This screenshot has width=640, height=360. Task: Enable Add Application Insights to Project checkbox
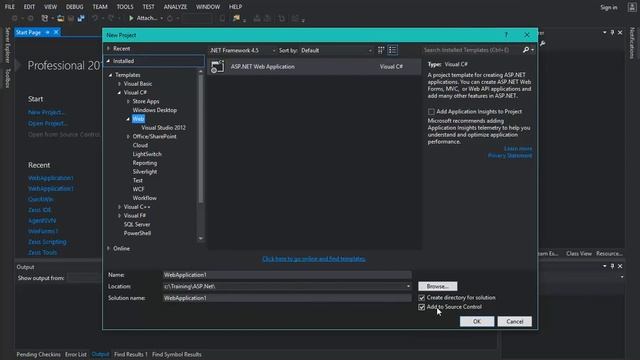[431, 111]
